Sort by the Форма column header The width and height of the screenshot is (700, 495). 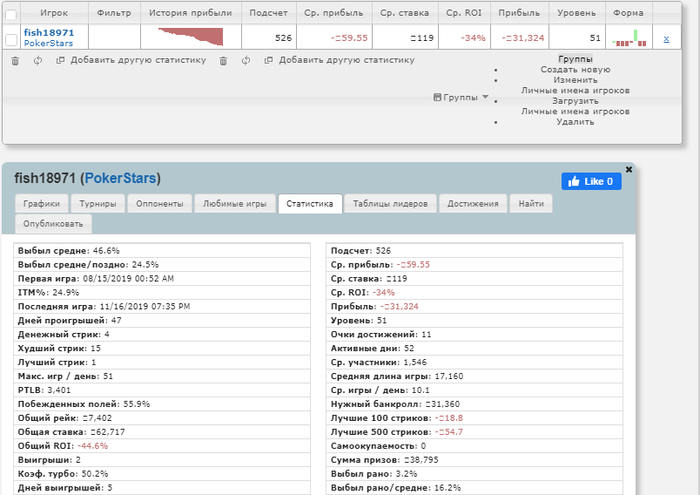click(629, 13)
